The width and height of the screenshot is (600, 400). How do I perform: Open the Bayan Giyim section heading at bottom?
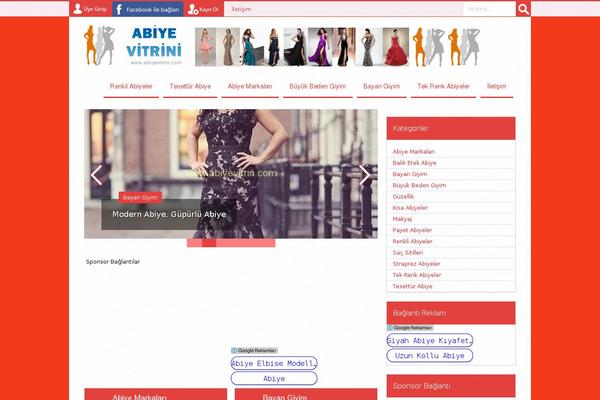click(285, 397)
